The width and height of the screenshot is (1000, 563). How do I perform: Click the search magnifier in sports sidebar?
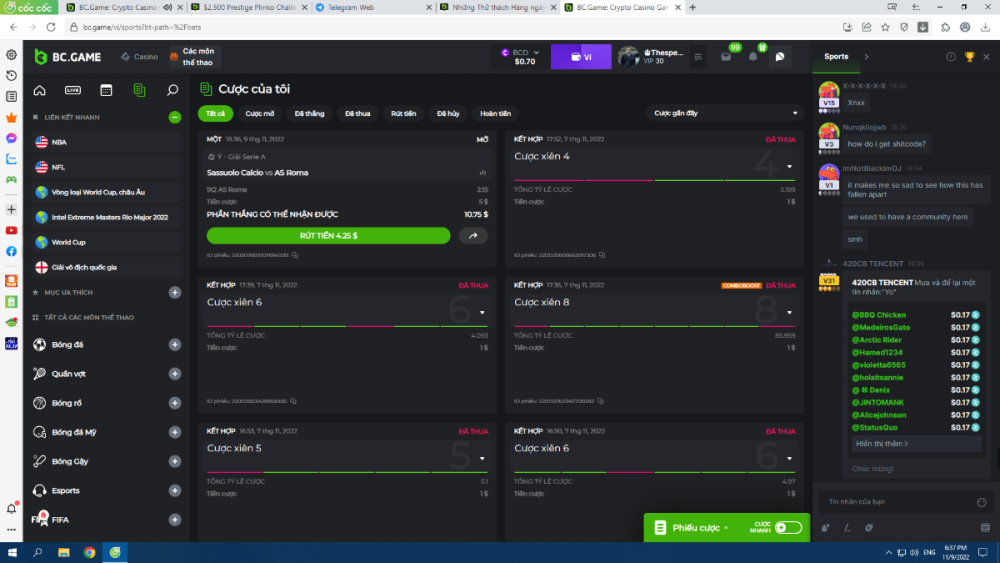[x=172, y=90]
